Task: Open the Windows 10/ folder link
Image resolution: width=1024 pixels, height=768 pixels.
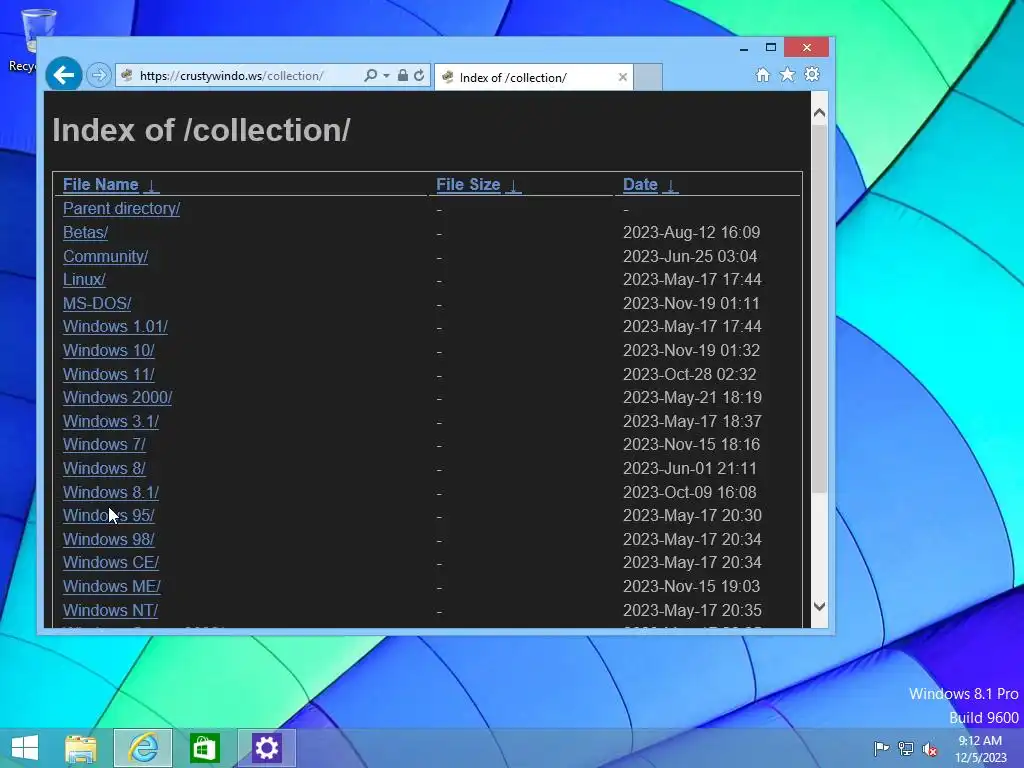Action: (x=108, y=351)
